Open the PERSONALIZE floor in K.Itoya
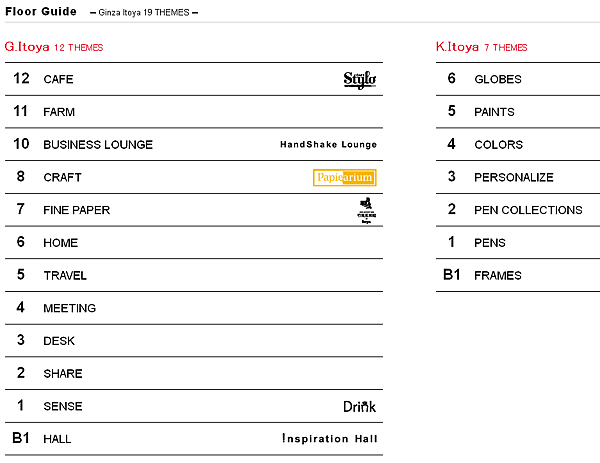 coord(518,177)
